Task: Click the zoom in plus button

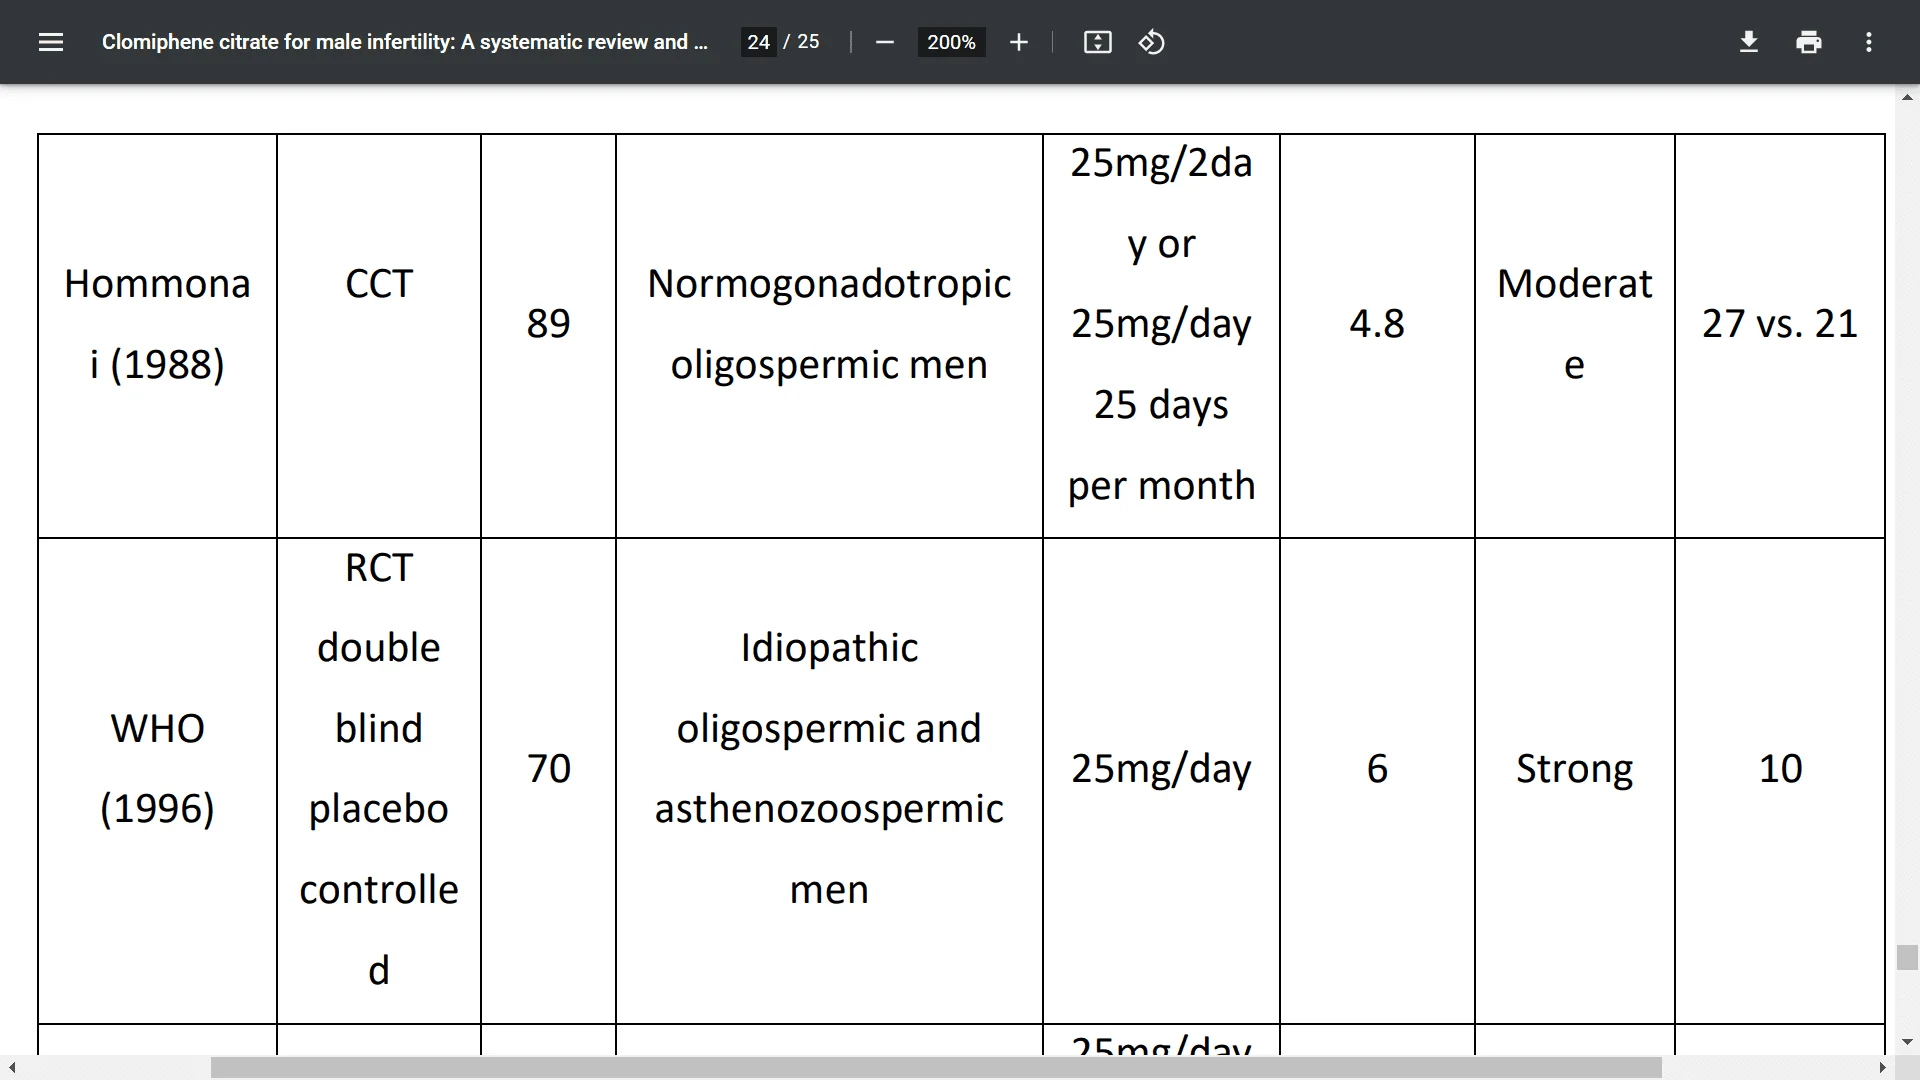Action: pos(1018,42)
